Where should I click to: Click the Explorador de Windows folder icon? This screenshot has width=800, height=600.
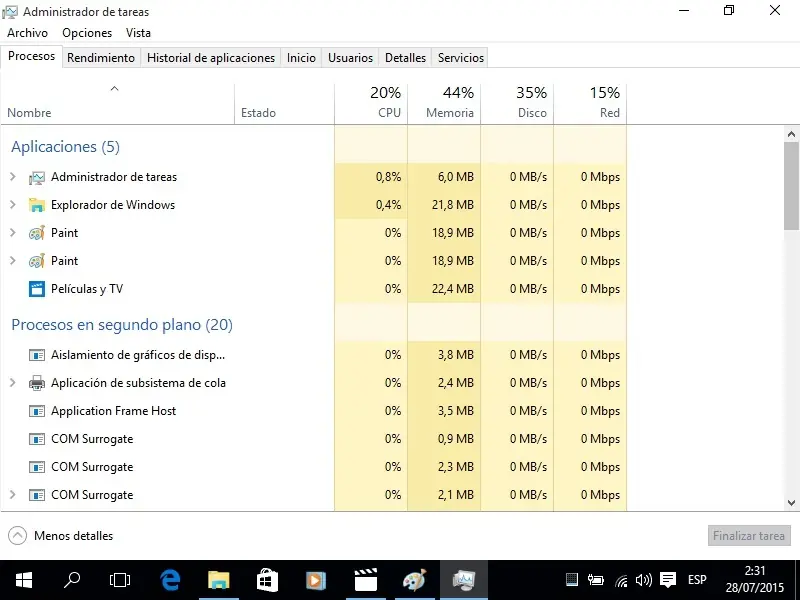[37, 205]
